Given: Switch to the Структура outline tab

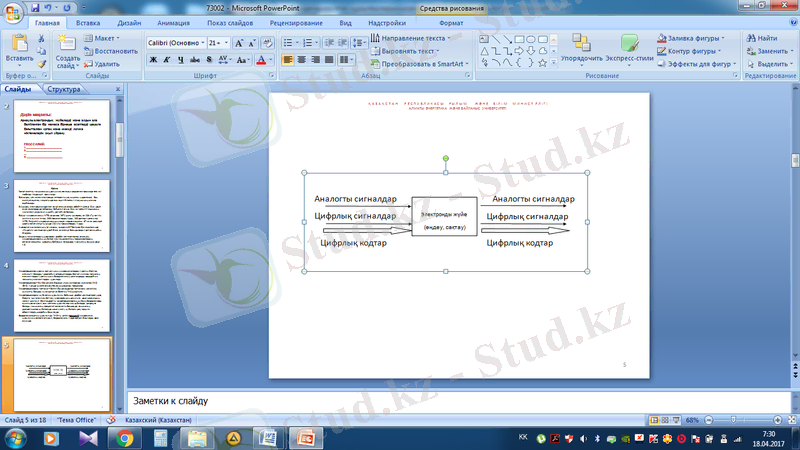Looking at the screenshot, I should pos(63,90).
